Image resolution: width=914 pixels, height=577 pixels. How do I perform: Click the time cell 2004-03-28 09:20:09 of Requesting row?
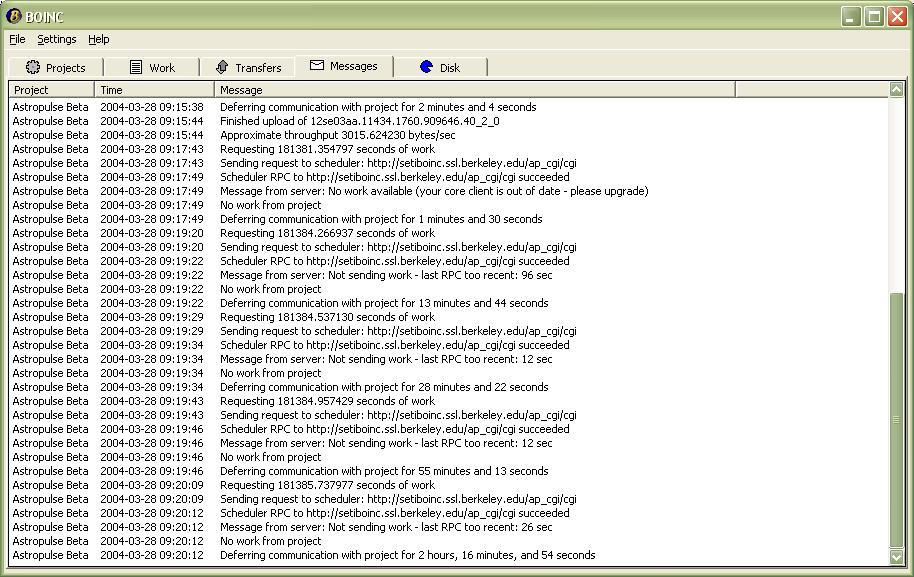tap(152, 485)
